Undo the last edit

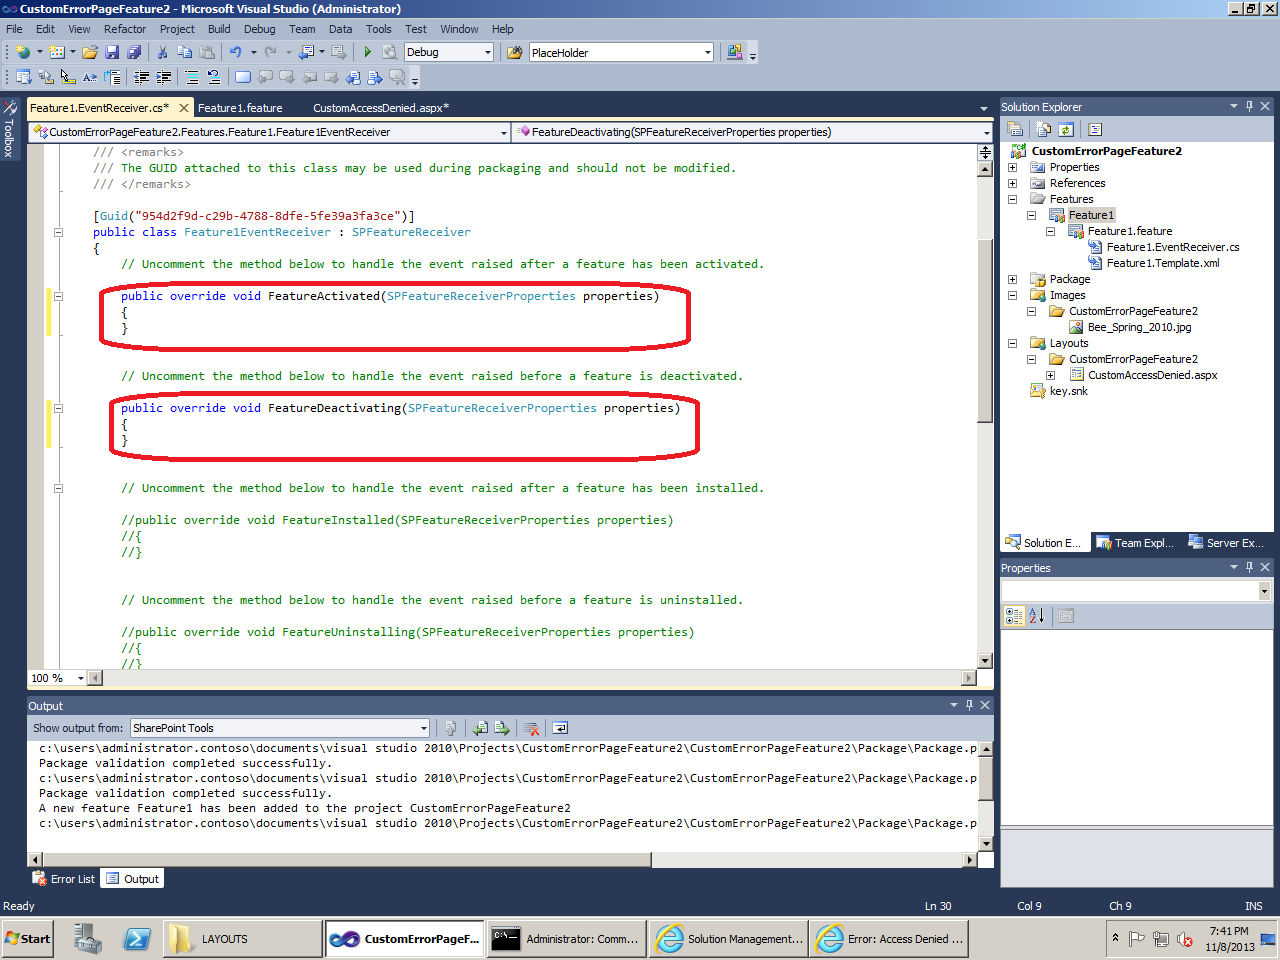235,52
